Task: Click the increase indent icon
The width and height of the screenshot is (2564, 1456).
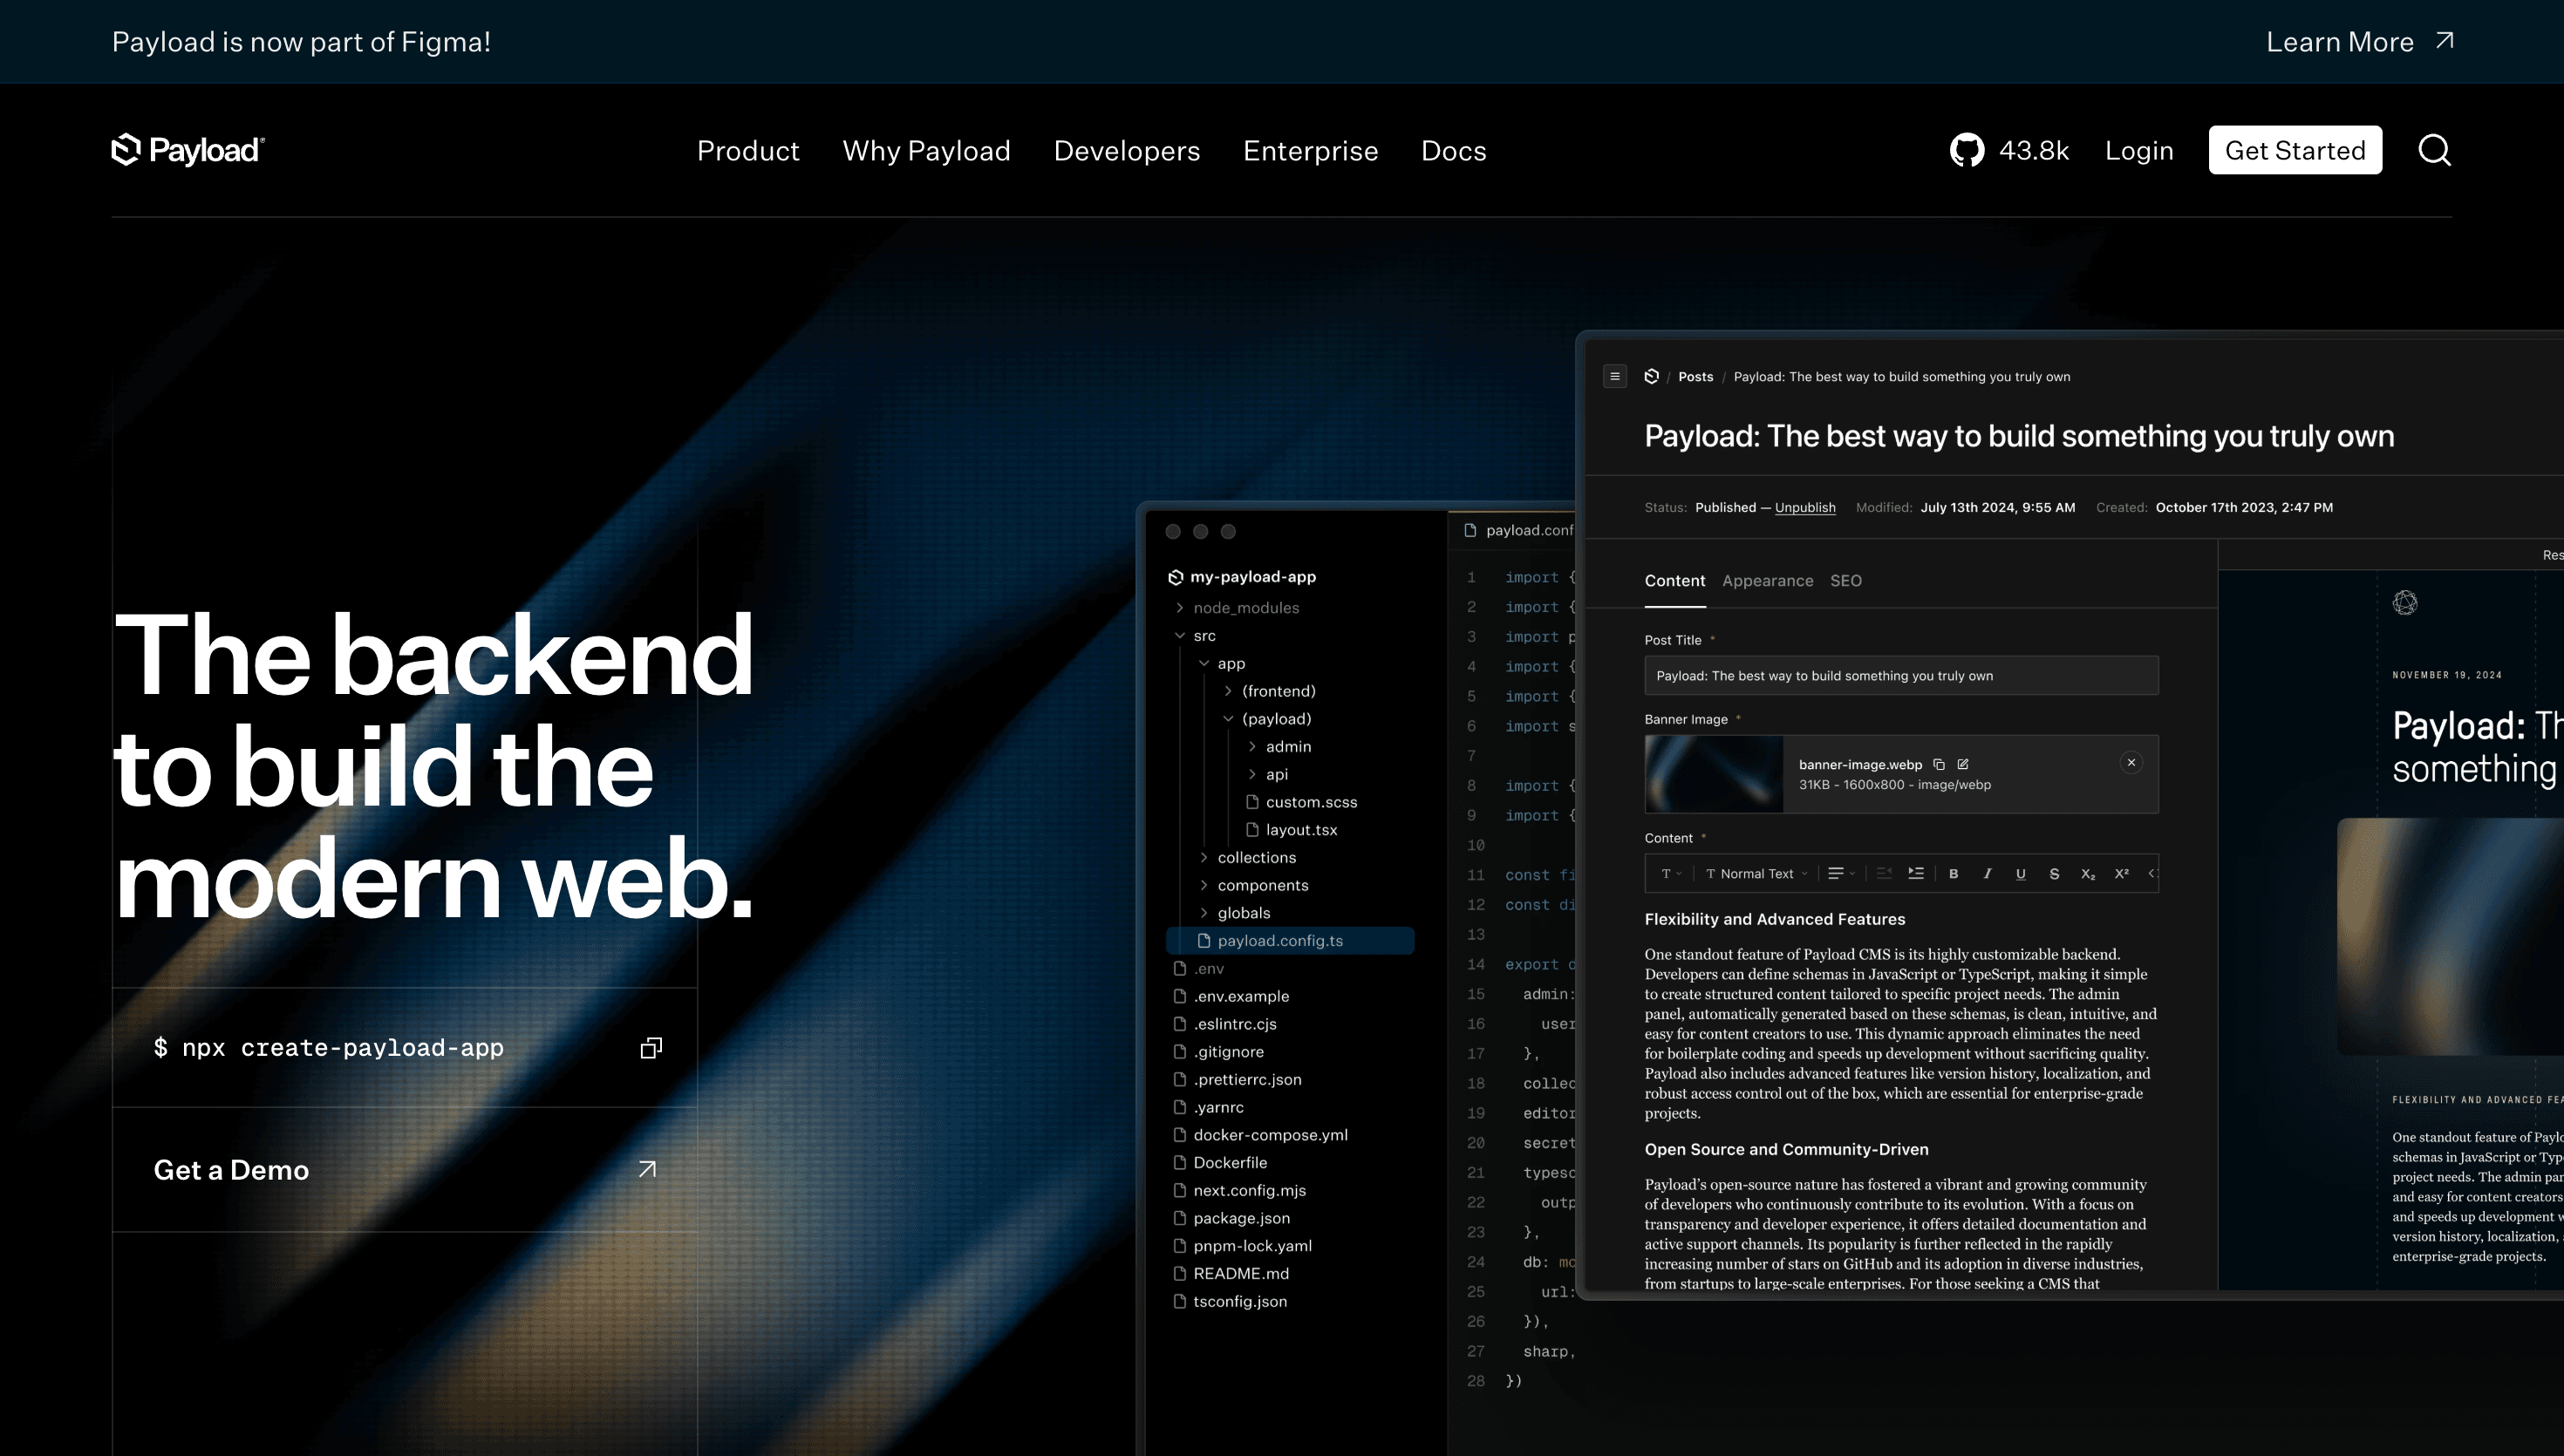Action: tap(1916, 873)
